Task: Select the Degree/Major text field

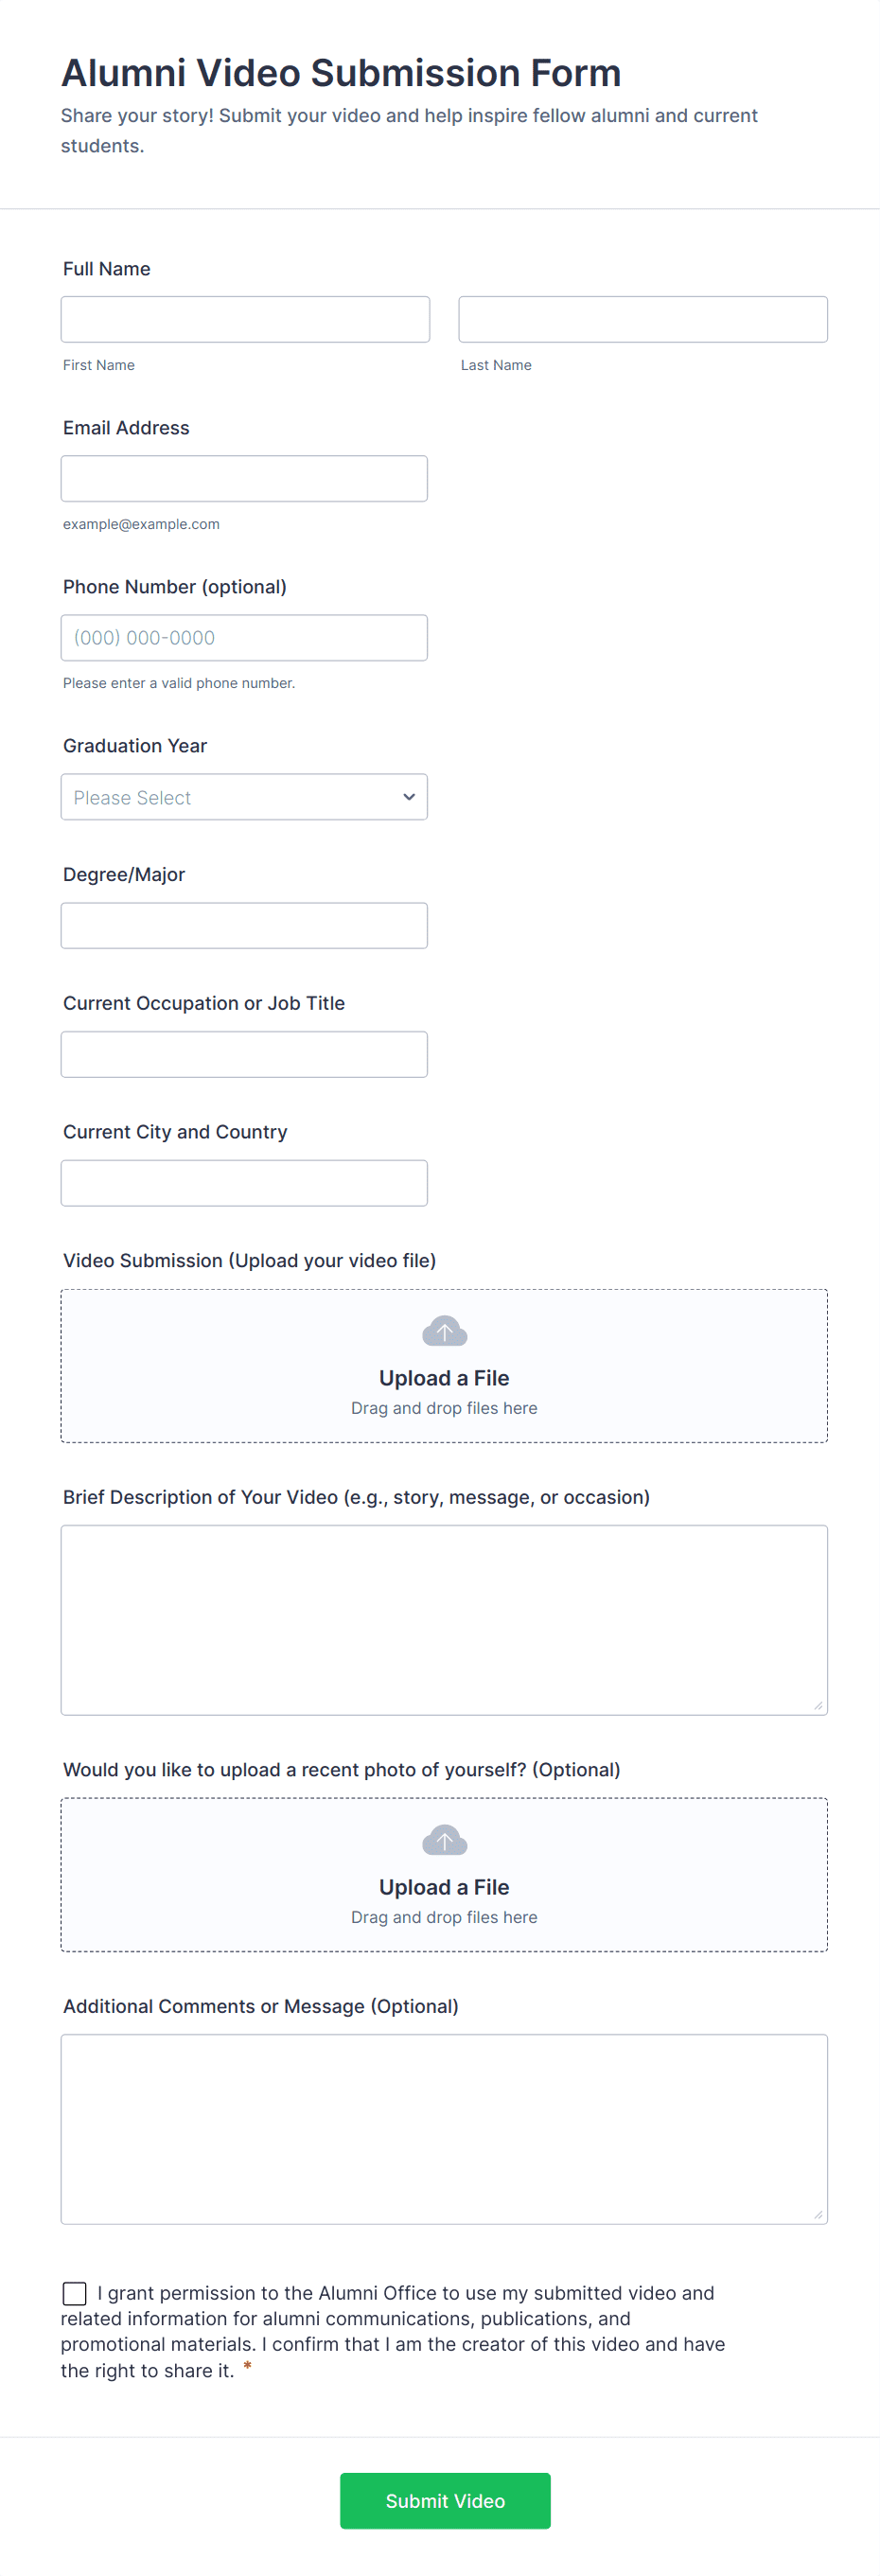Action: click(x=243, y=926)
